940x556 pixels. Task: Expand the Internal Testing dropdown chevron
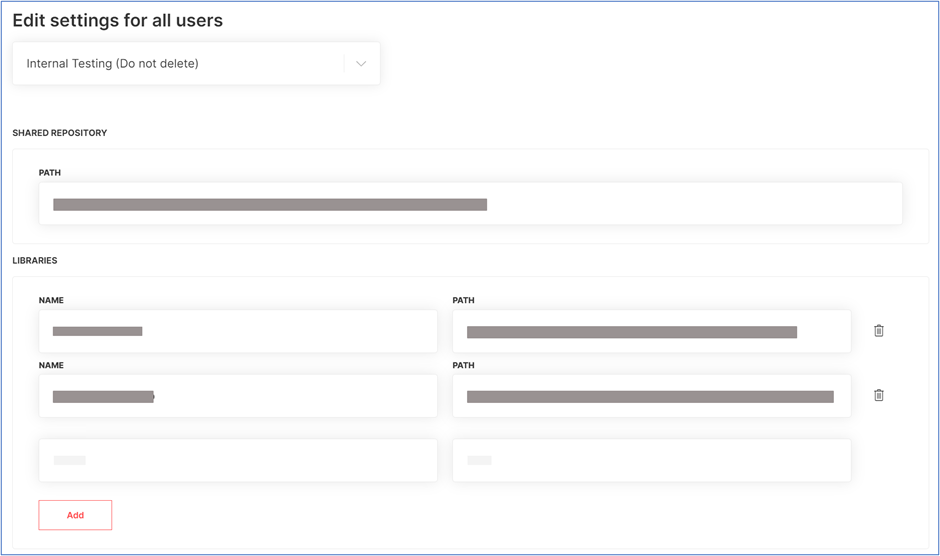pyautogui.click(x=361, y=64)
